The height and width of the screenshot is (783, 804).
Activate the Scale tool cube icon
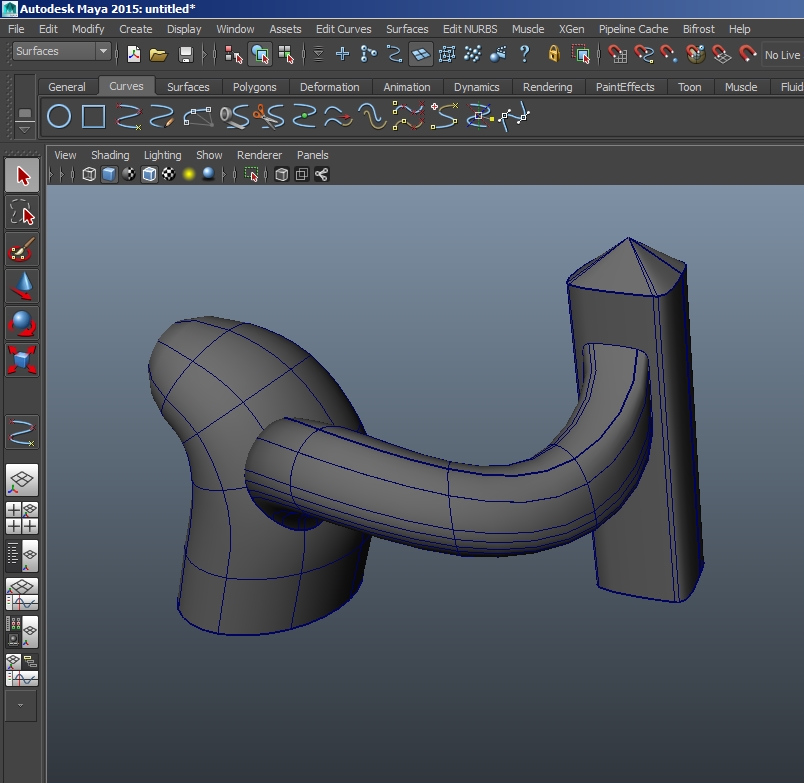pos(22,359)
